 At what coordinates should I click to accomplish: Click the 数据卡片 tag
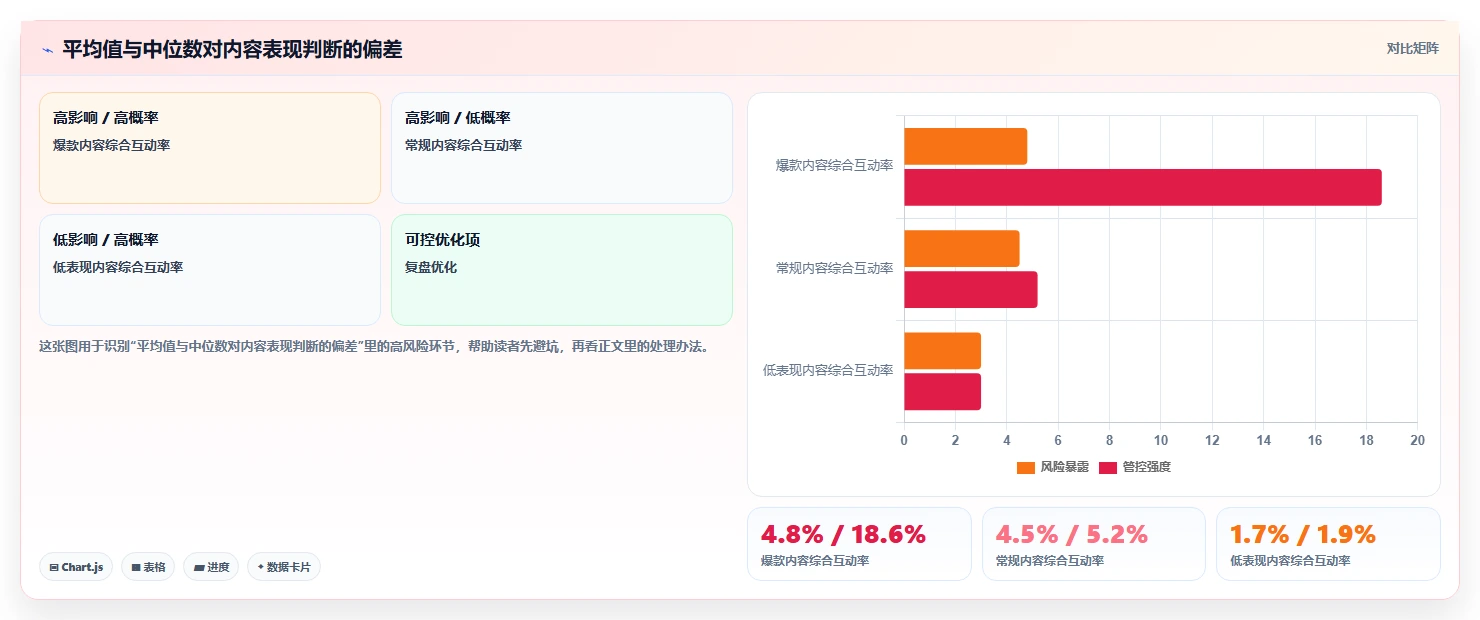(x=284, y=567)
